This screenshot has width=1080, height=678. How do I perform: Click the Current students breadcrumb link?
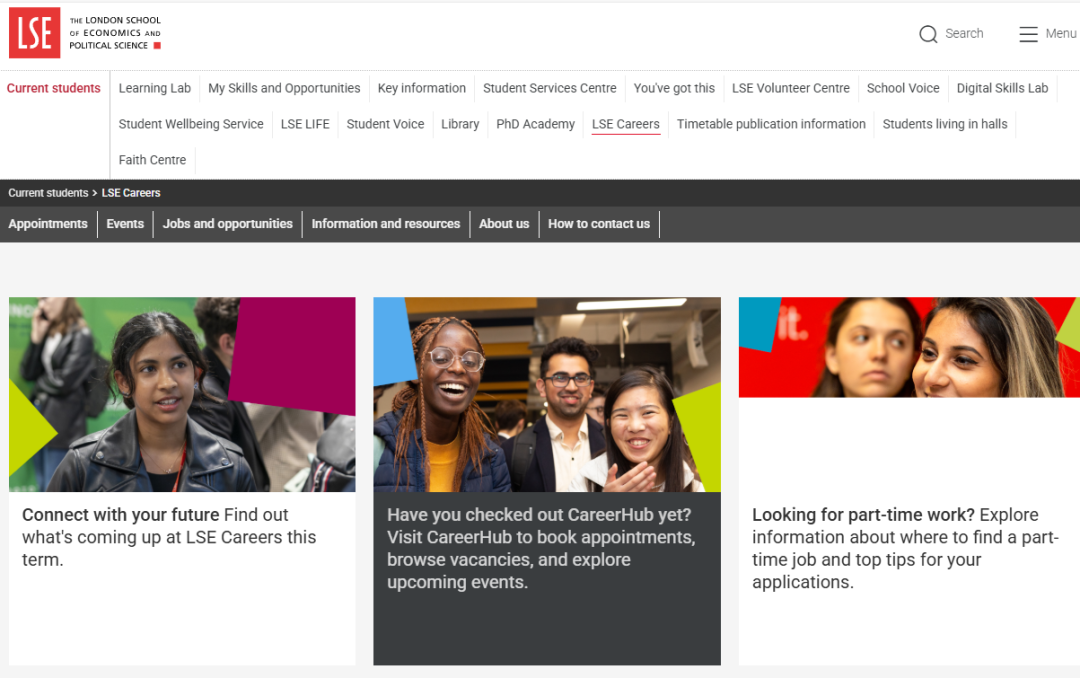[48, 193]
